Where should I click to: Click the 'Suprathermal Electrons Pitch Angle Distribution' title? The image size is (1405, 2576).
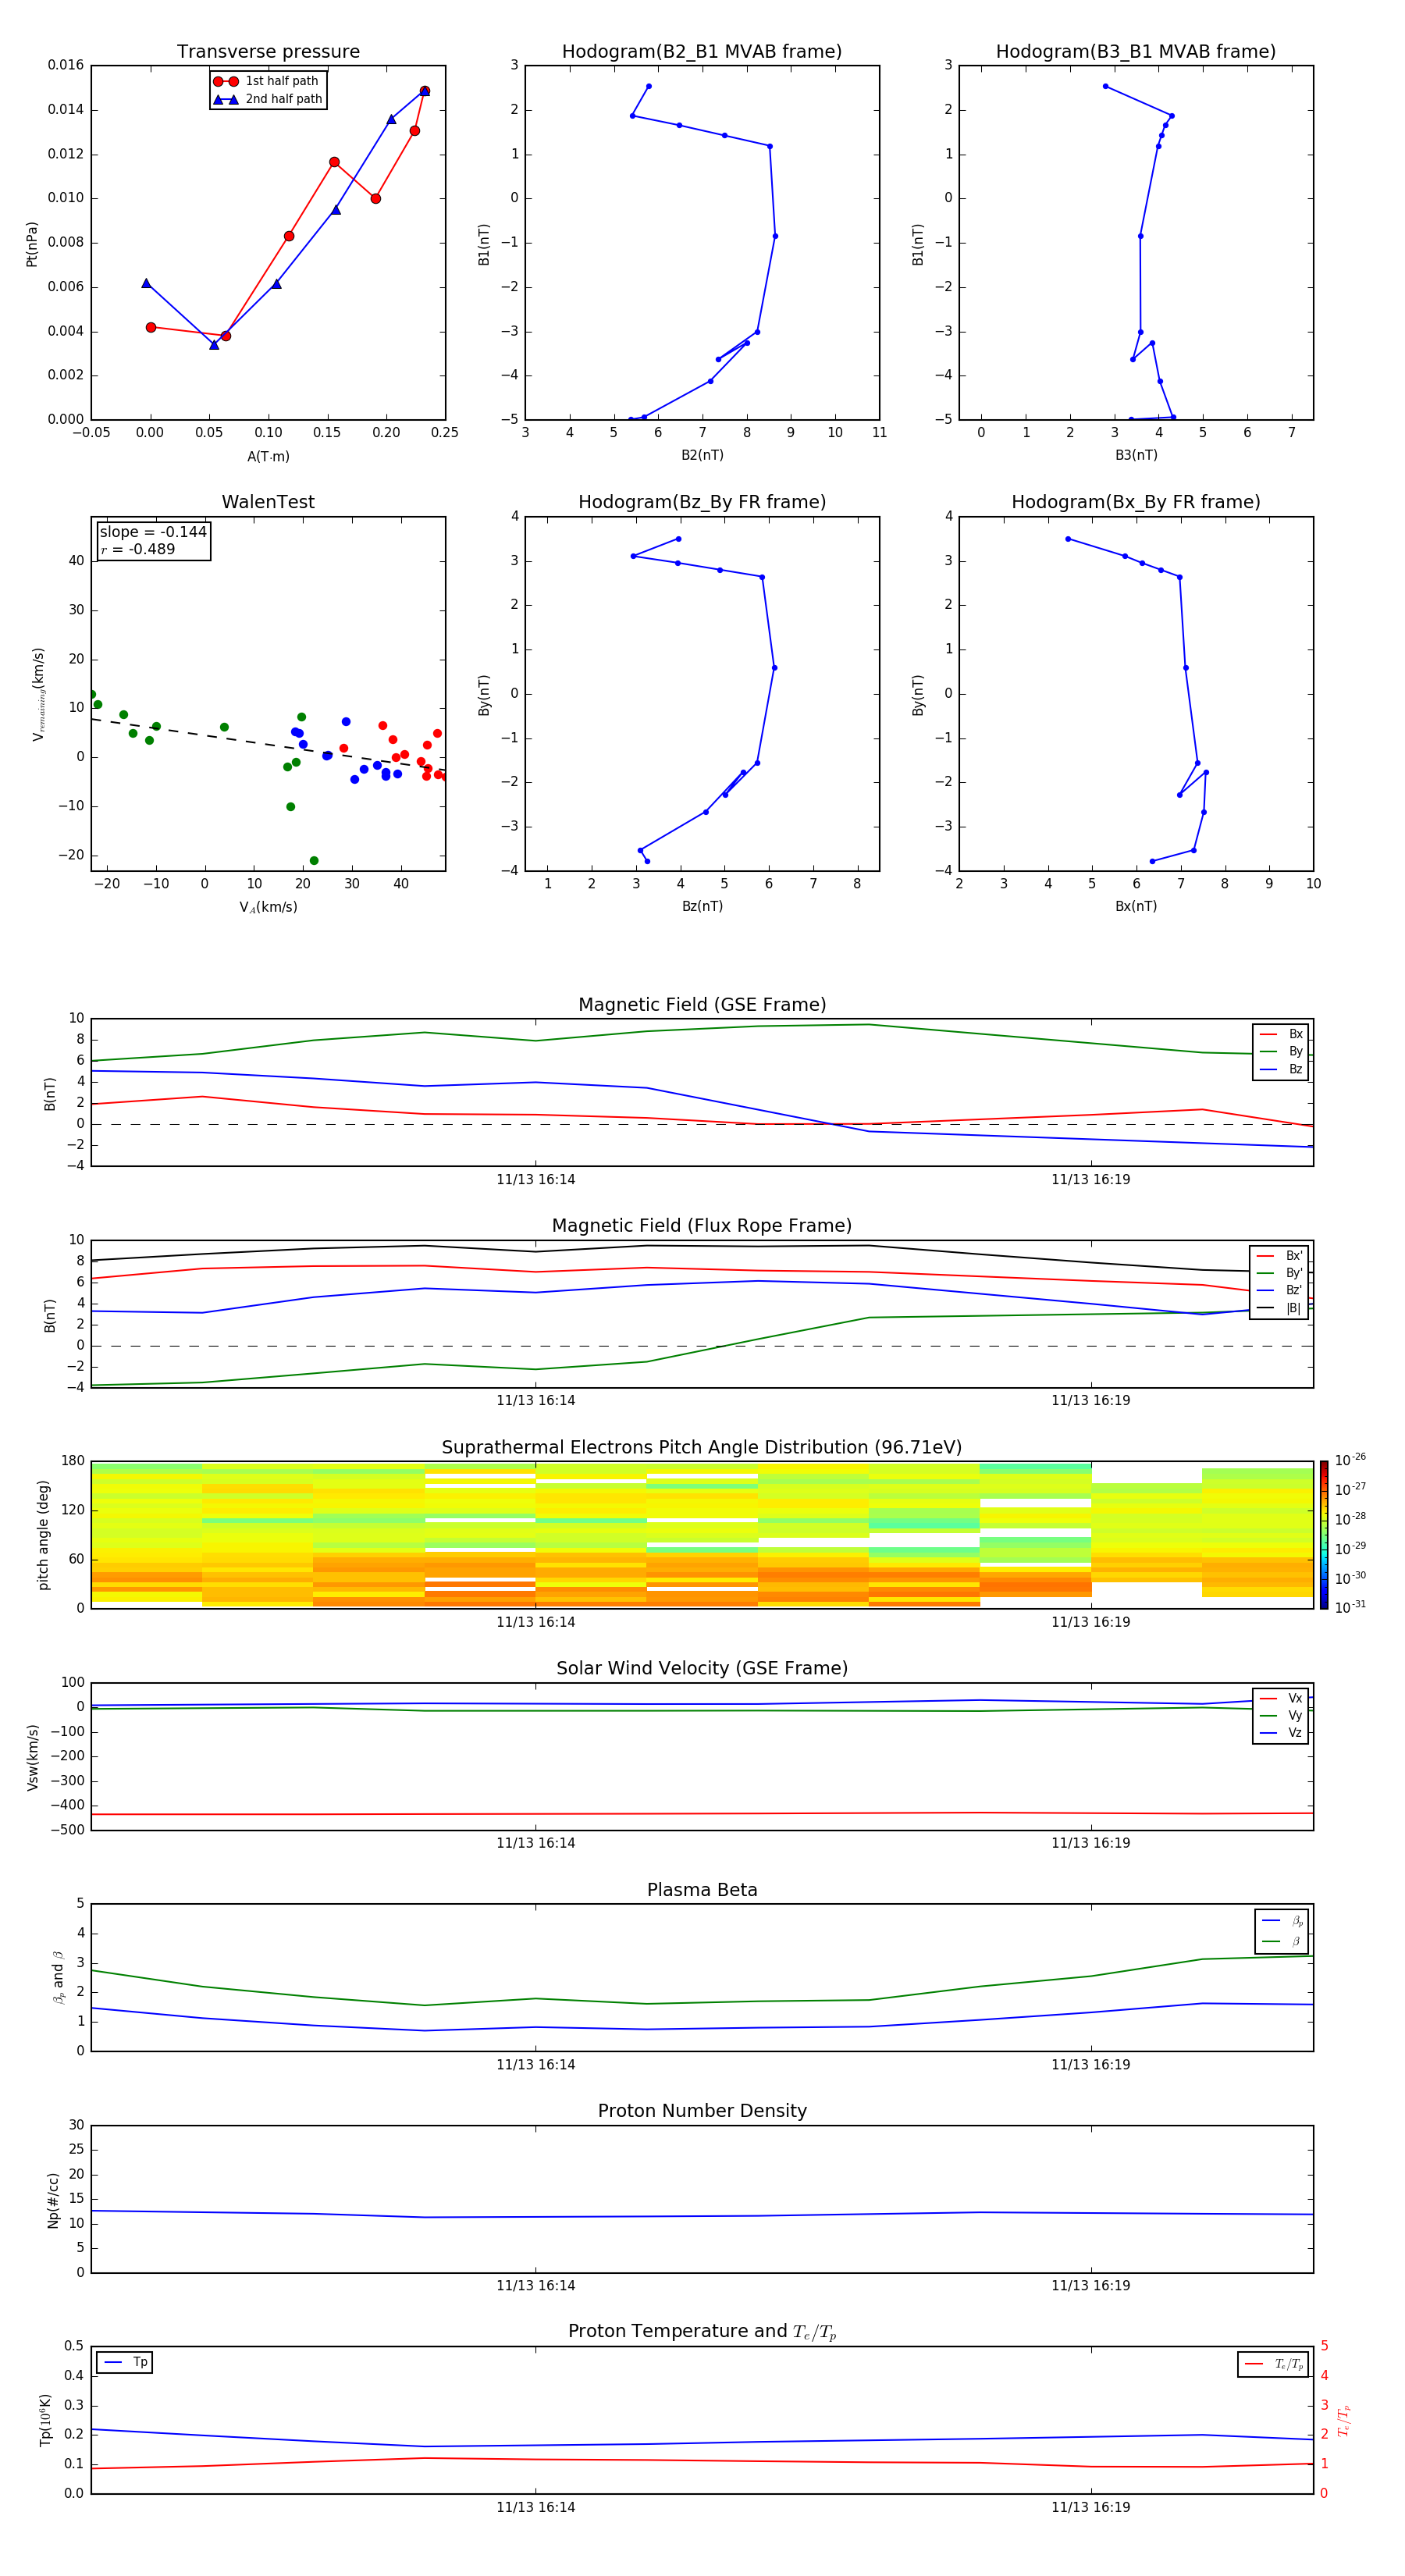(x=701, y=1447)
